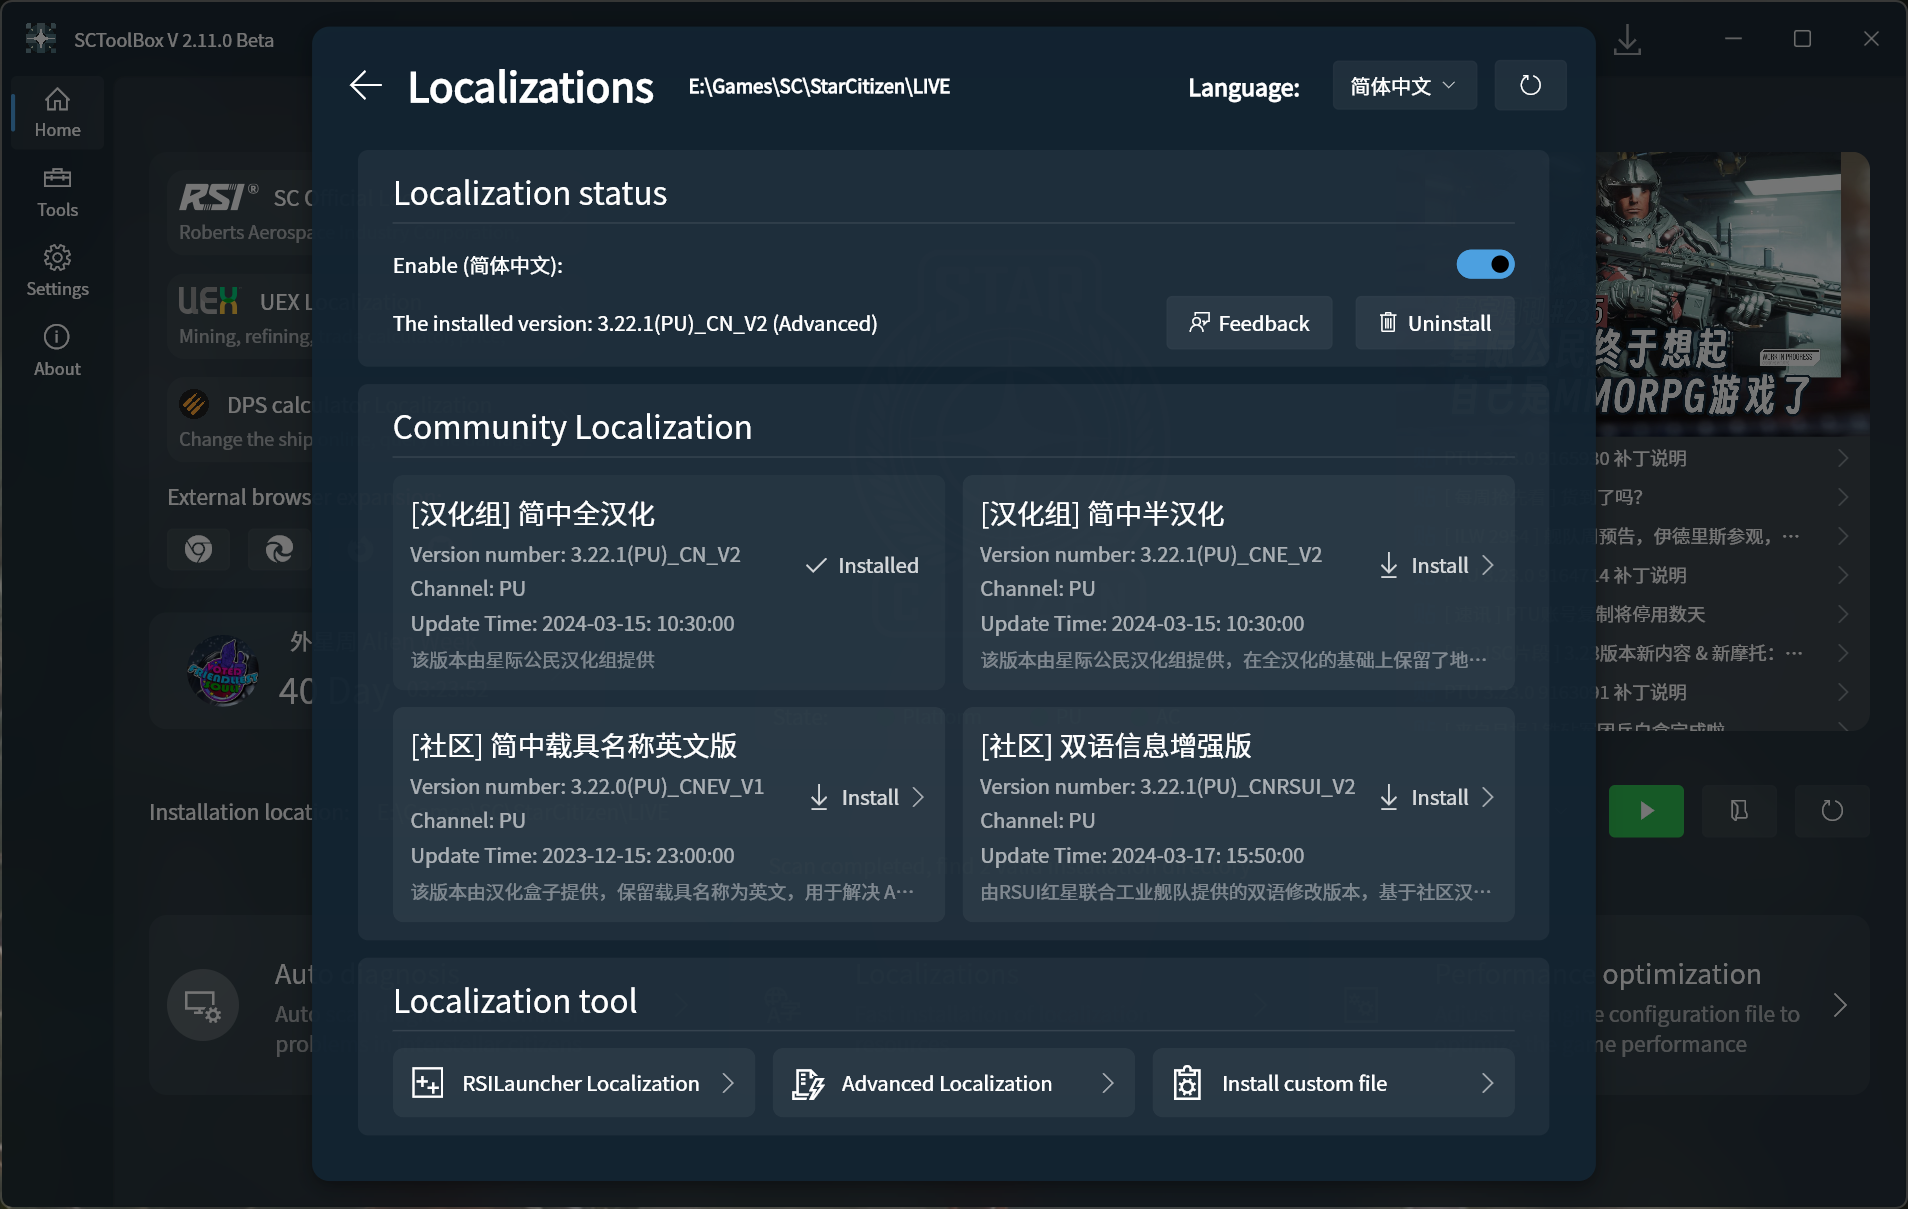Refresh the localization list
The image size is (1908, 1209).
point(1530,86)
